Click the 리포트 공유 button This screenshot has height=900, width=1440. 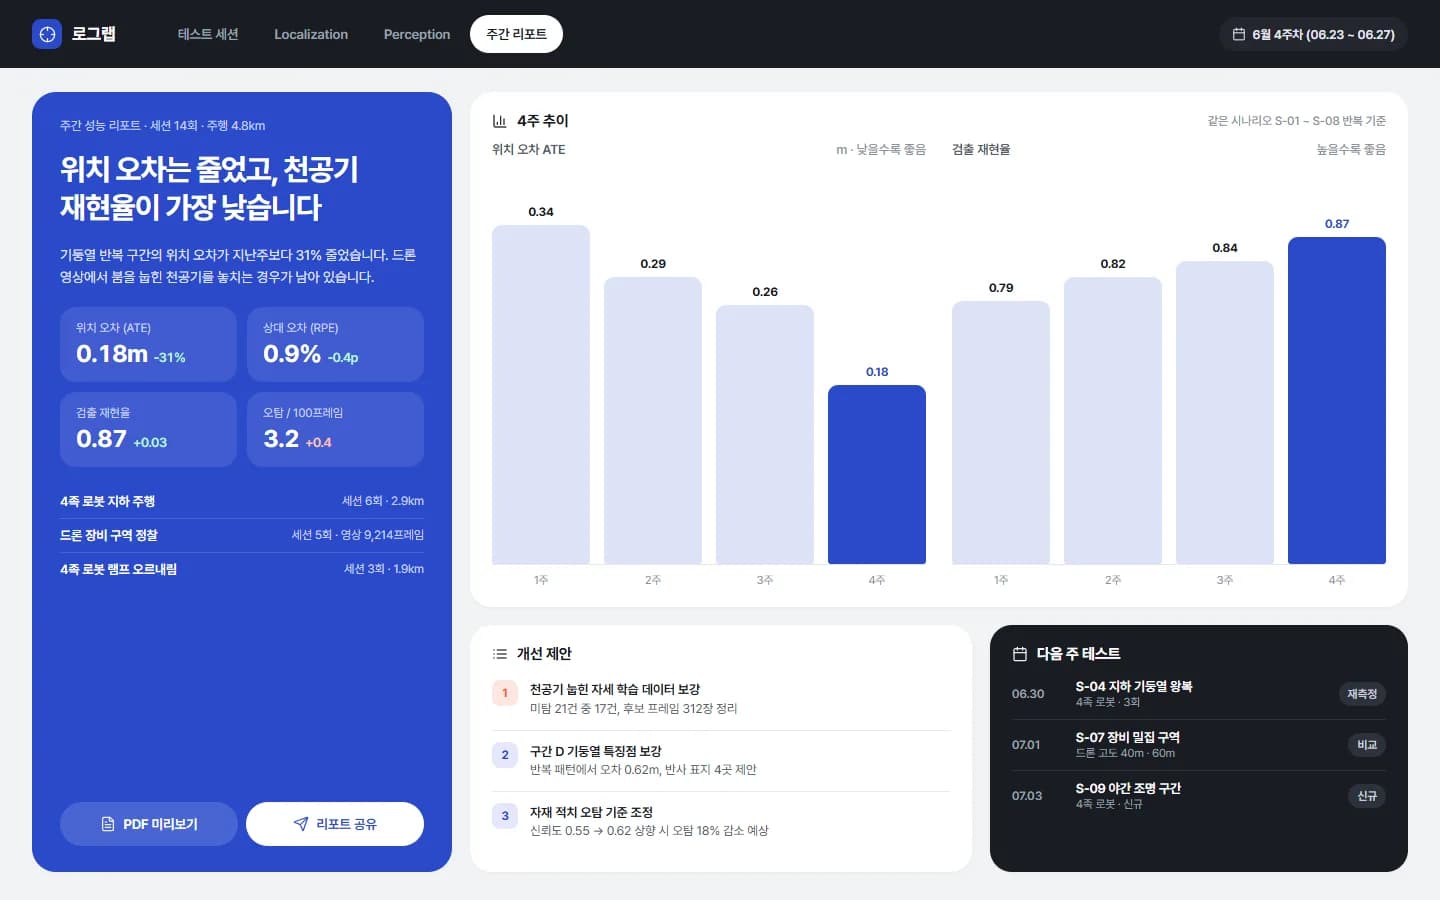[x=335, y=824]
